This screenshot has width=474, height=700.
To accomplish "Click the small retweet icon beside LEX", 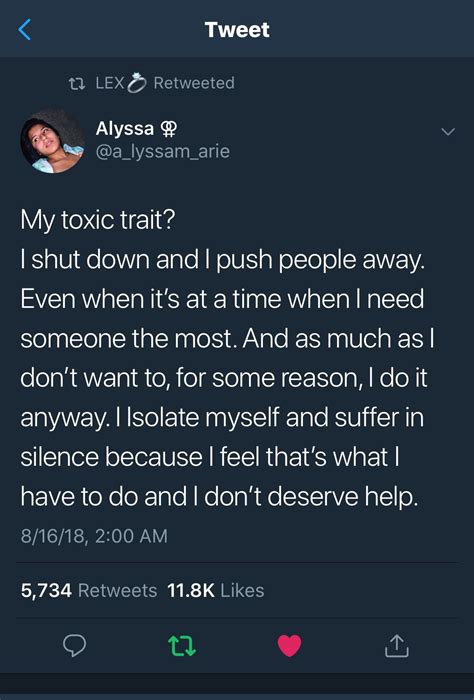I will (x=78, y=83).
